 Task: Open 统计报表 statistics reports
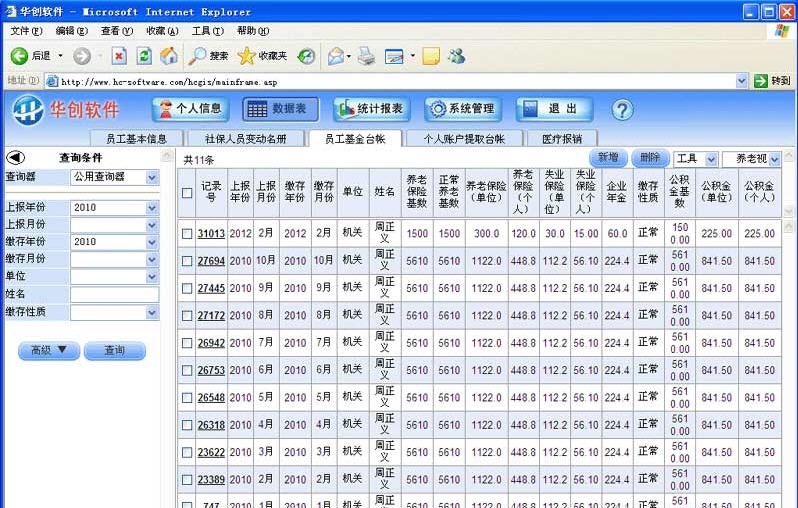[x=372, y=109]
